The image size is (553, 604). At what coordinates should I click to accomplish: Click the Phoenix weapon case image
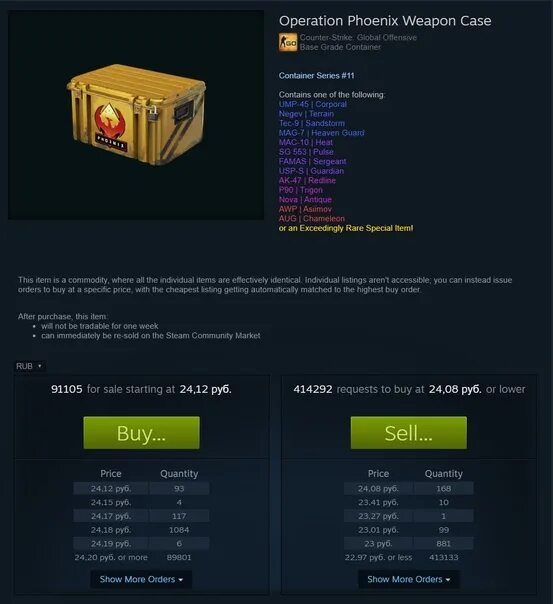[136, 115]
